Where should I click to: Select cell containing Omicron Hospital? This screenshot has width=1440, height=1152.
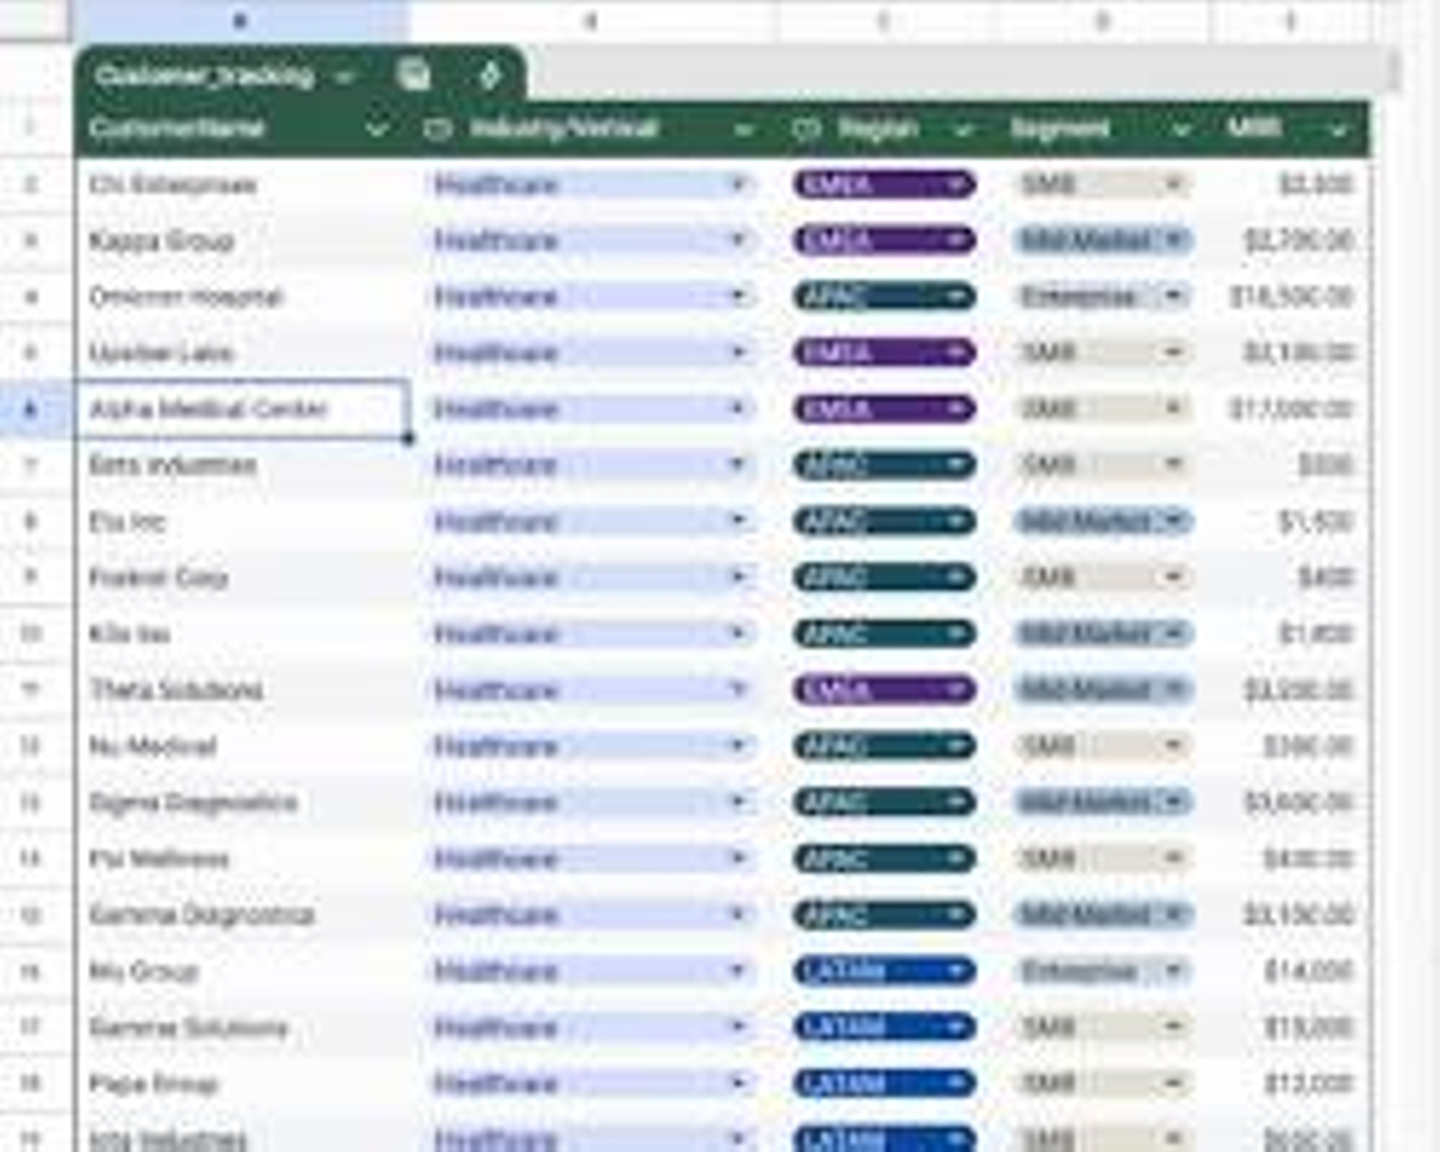pyautogui.click(x=242, y=297)
